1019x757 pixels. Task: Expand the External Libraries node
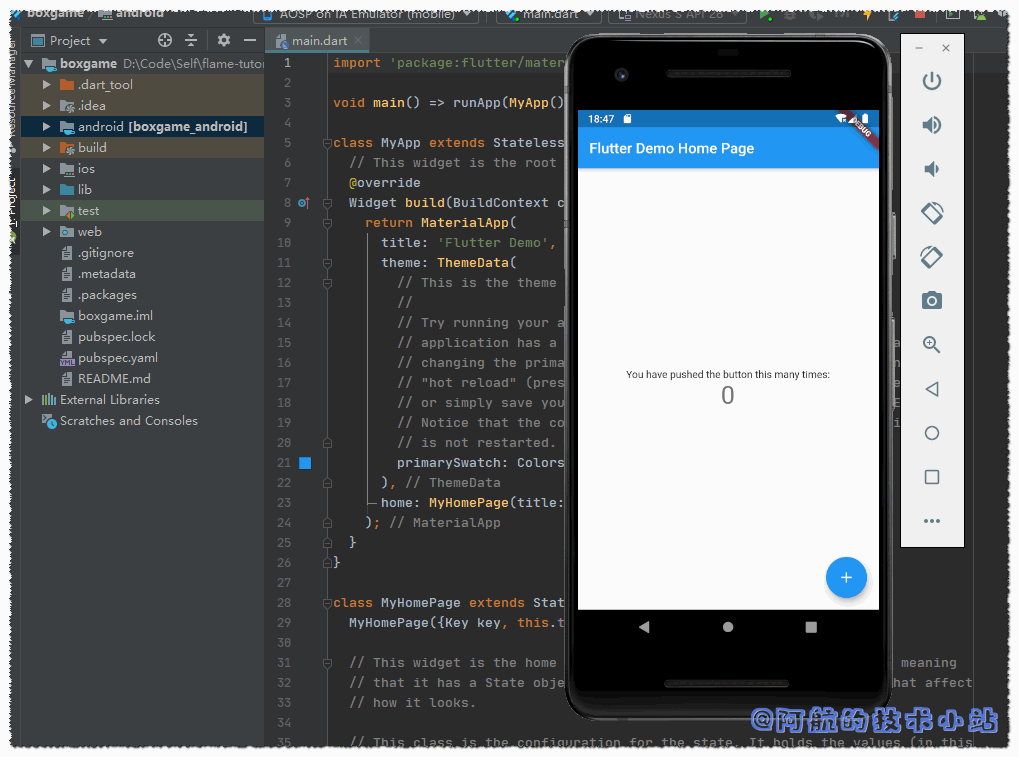click(x=29, y=400)
